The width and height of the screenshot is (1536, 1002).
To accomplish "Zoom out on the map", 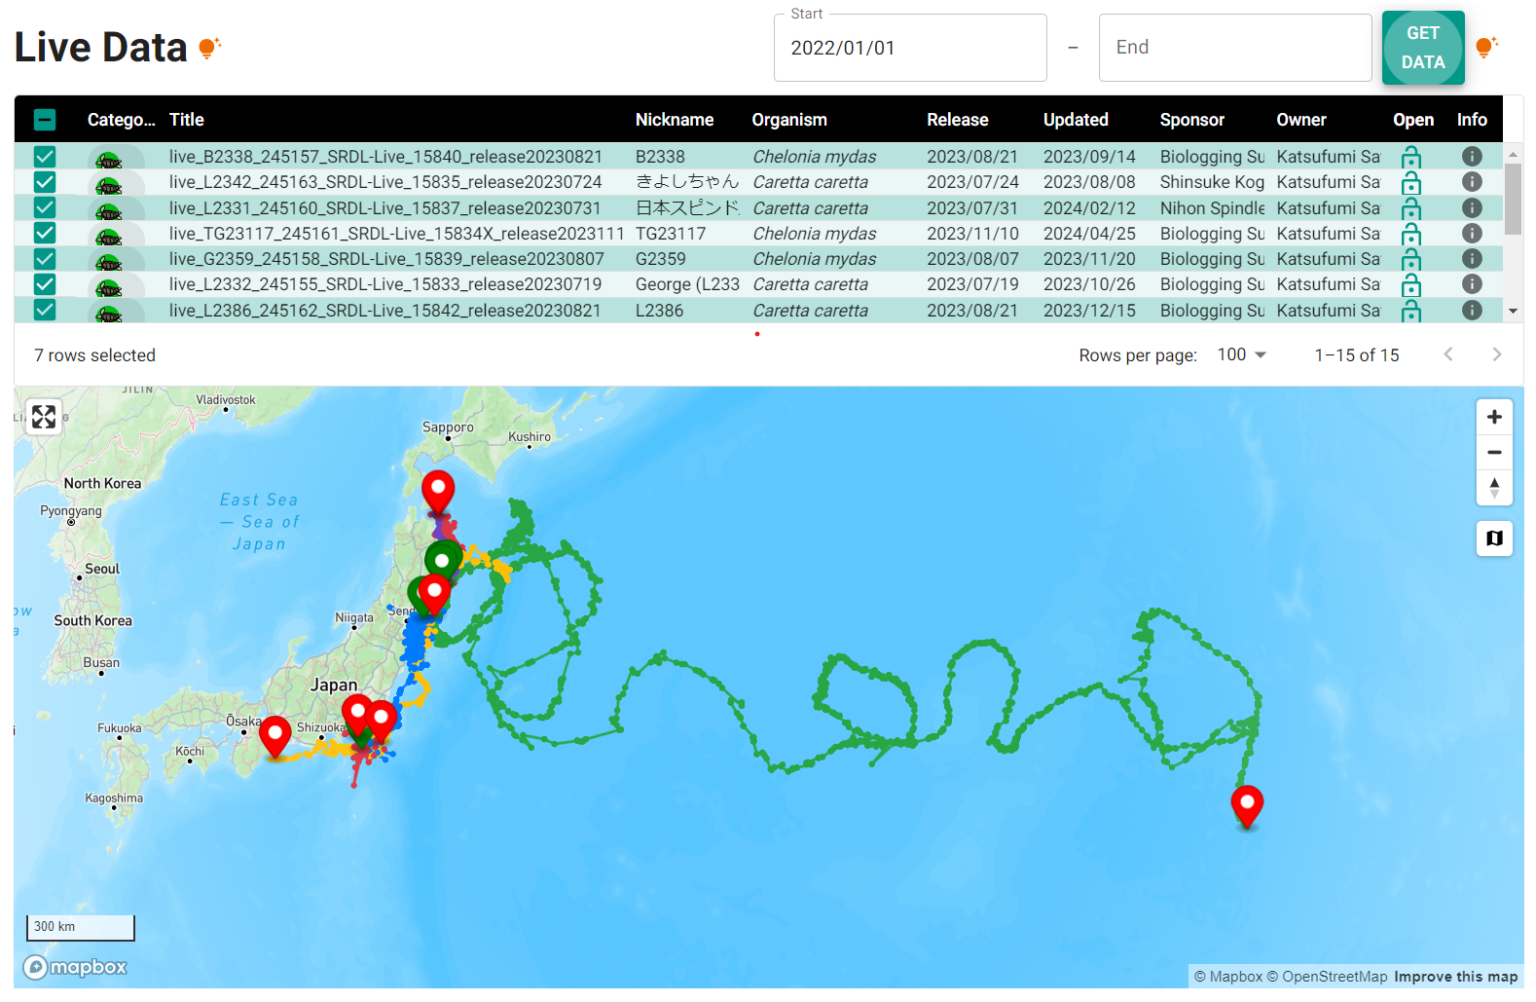I will (x=1494, y=452).
